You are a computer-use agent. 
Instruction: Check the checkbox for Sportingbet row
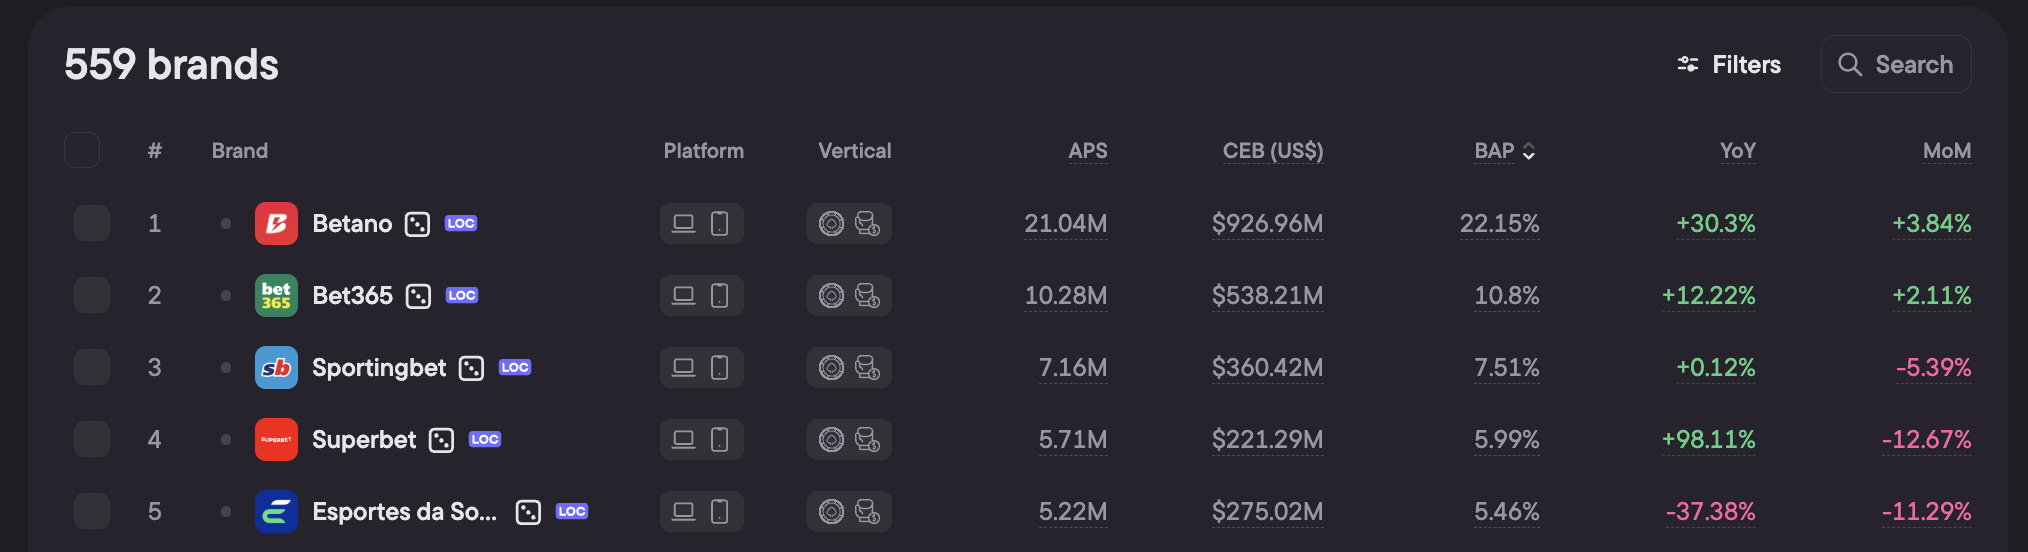tap(92, 367)
